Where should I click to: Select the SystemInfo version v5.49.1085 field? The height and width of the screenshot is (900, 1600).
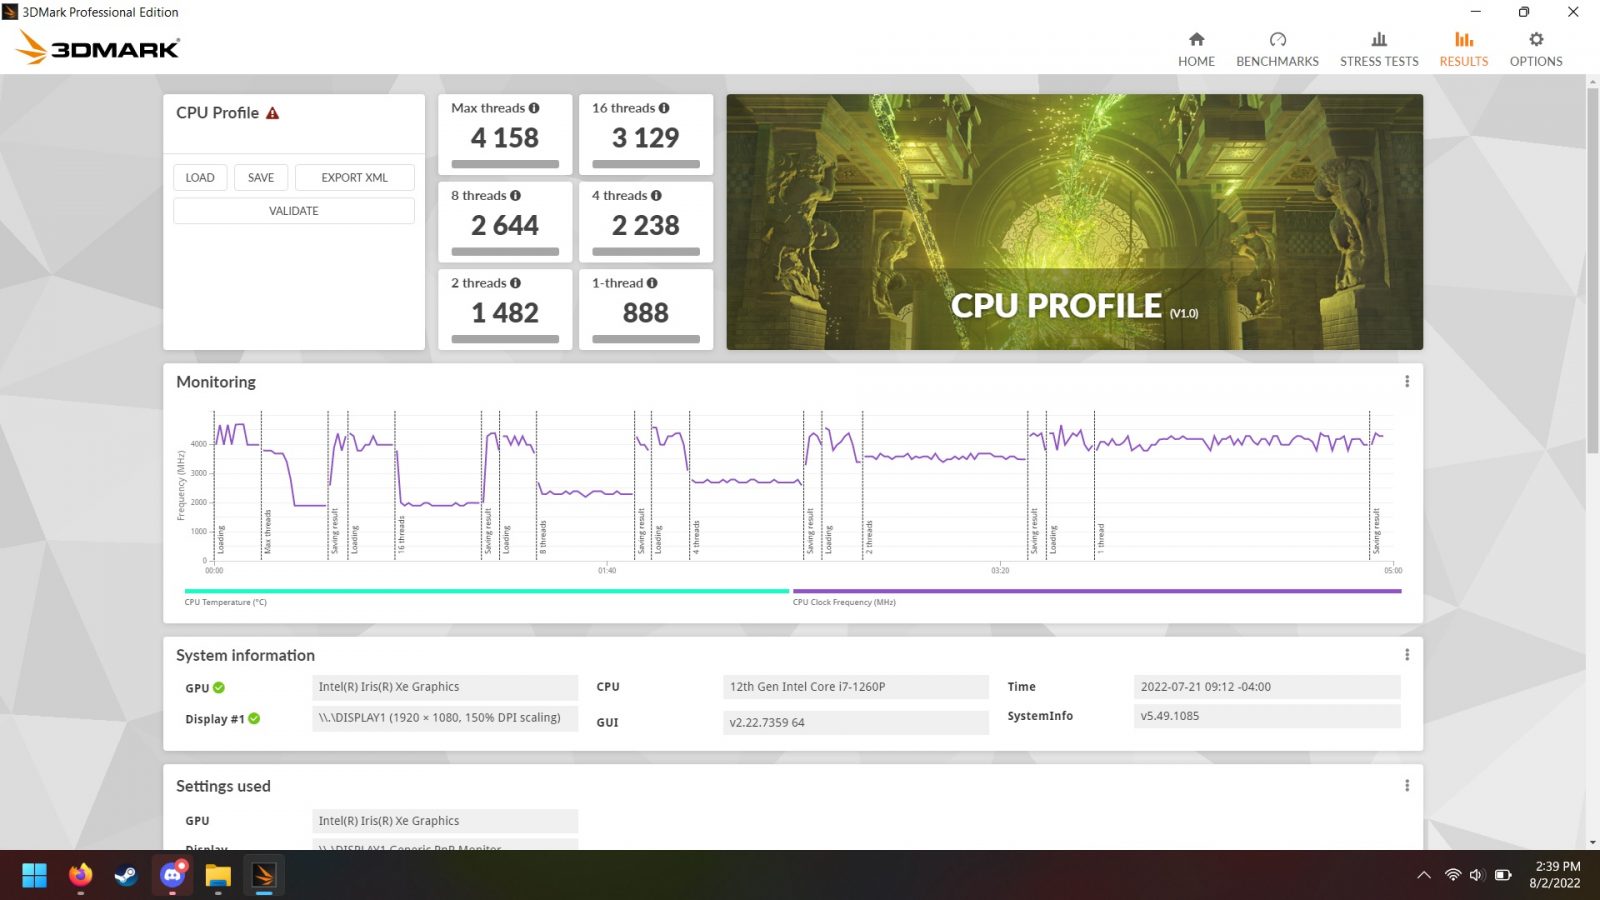coord(1267,716)
